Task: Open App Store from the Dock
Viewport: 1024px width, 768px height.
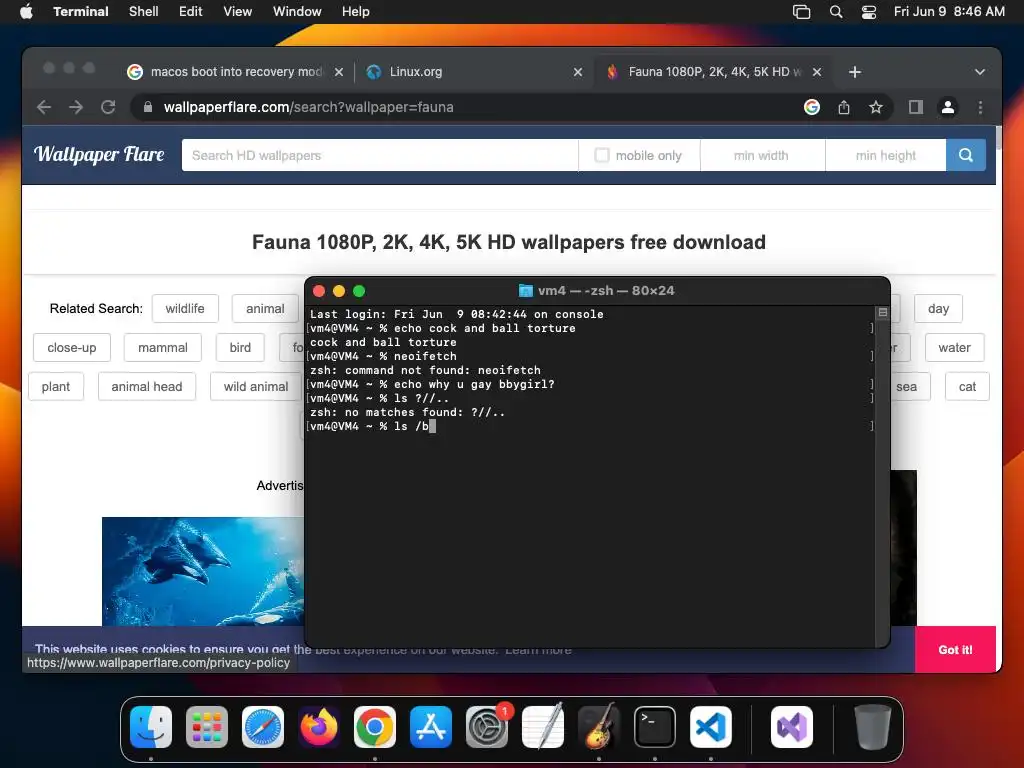Action: click(431, 727)
